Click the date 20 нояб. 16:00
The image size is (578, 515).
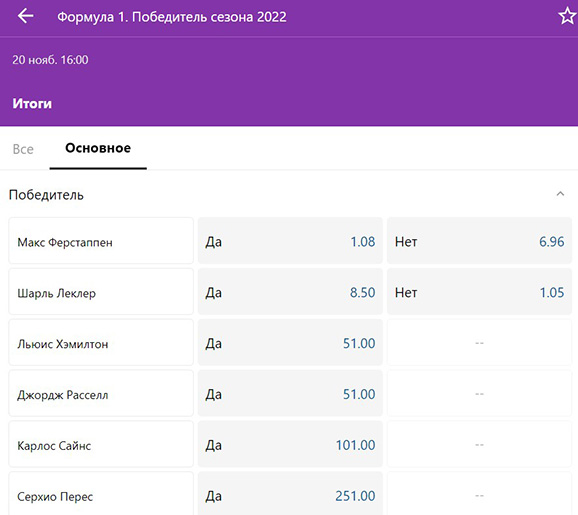tap(51, 60)
